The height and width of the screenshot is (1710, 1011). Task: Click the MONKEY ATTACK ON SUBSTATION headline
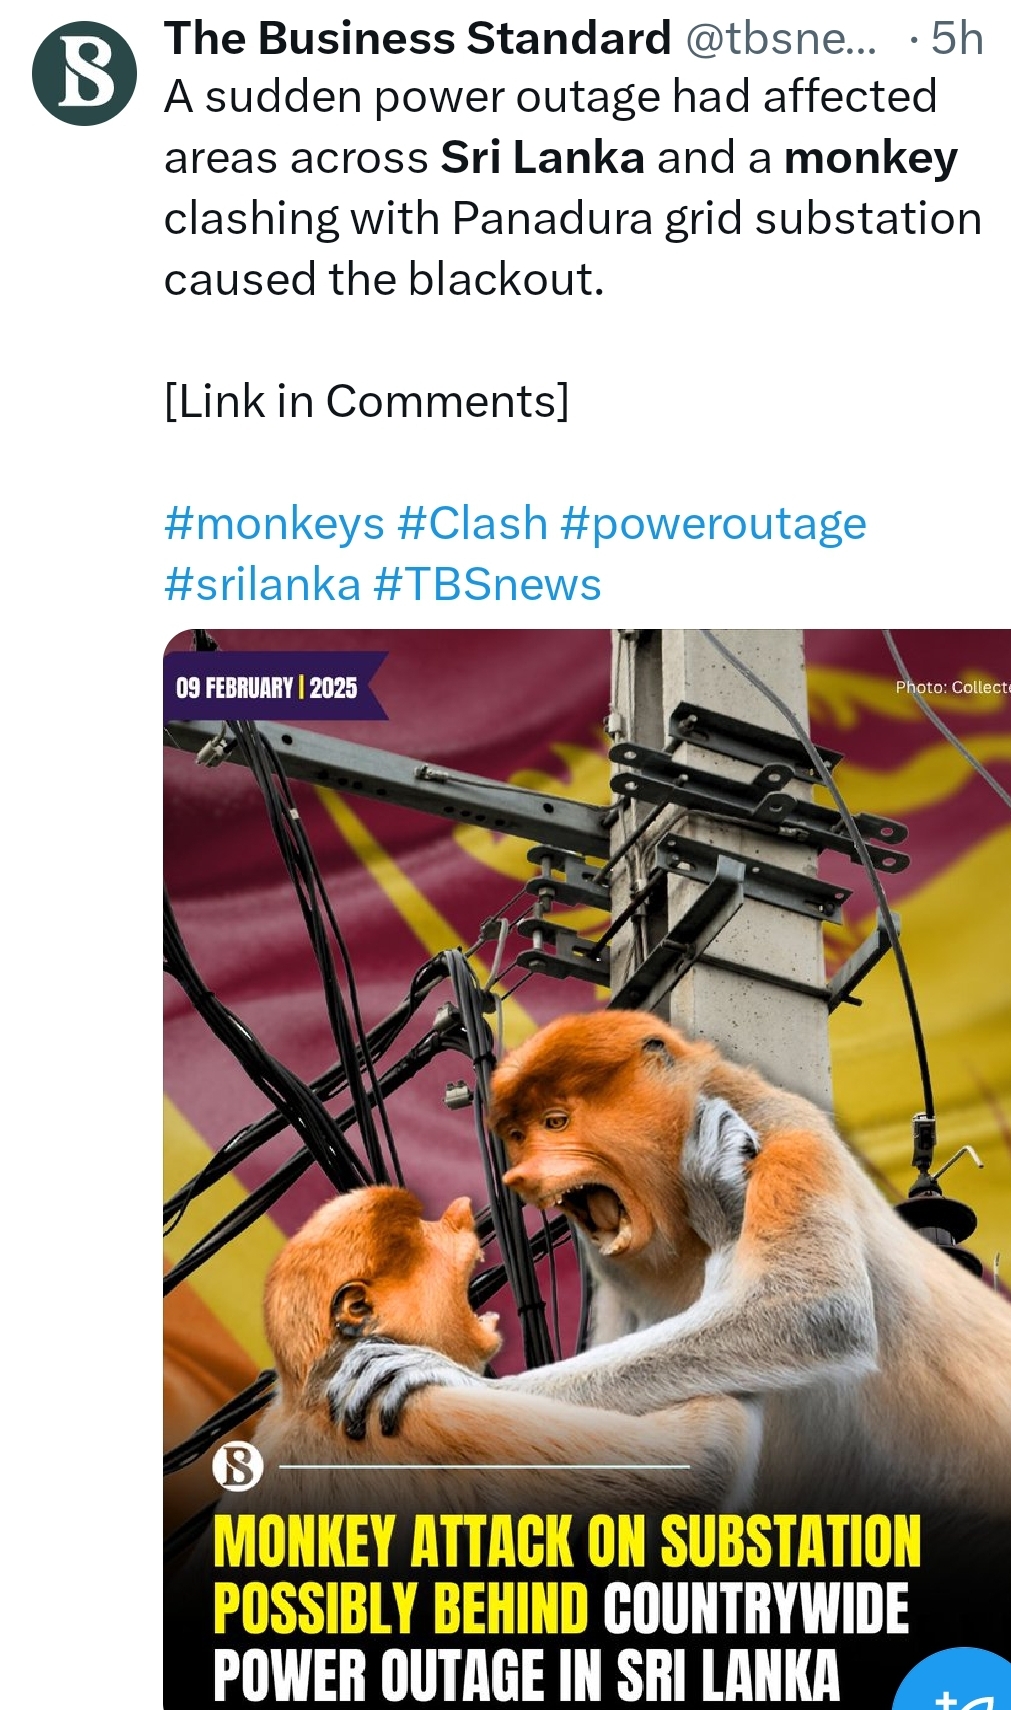[x=566, y=1541]
